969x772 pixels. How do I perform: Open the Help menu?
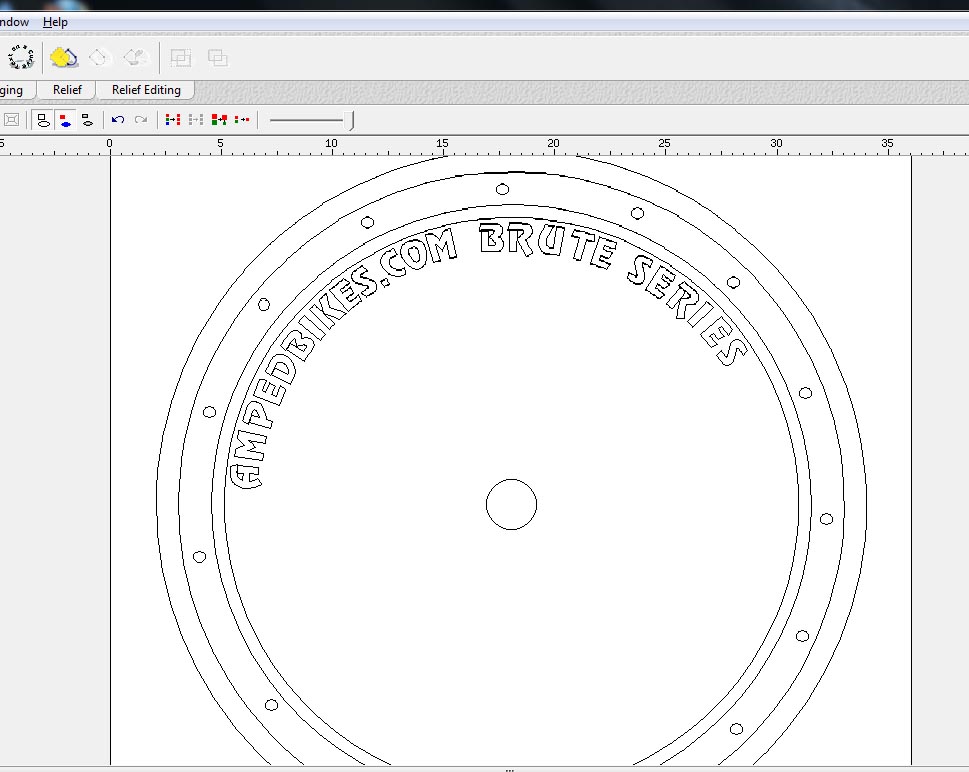[55, 22]
